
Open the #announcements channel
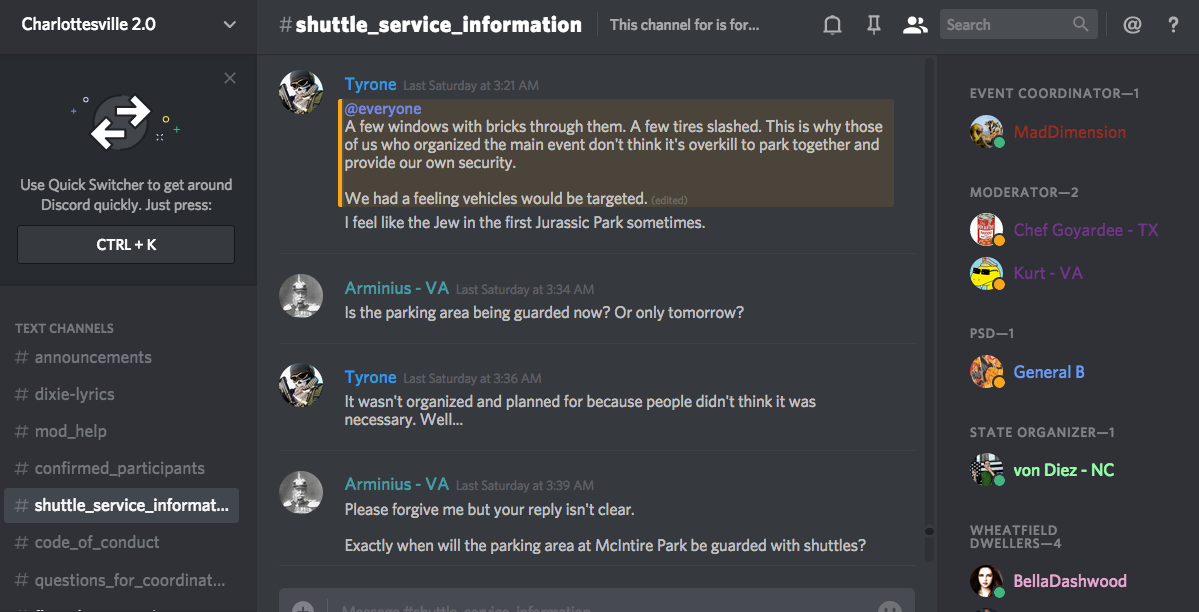tap(93, 357)
